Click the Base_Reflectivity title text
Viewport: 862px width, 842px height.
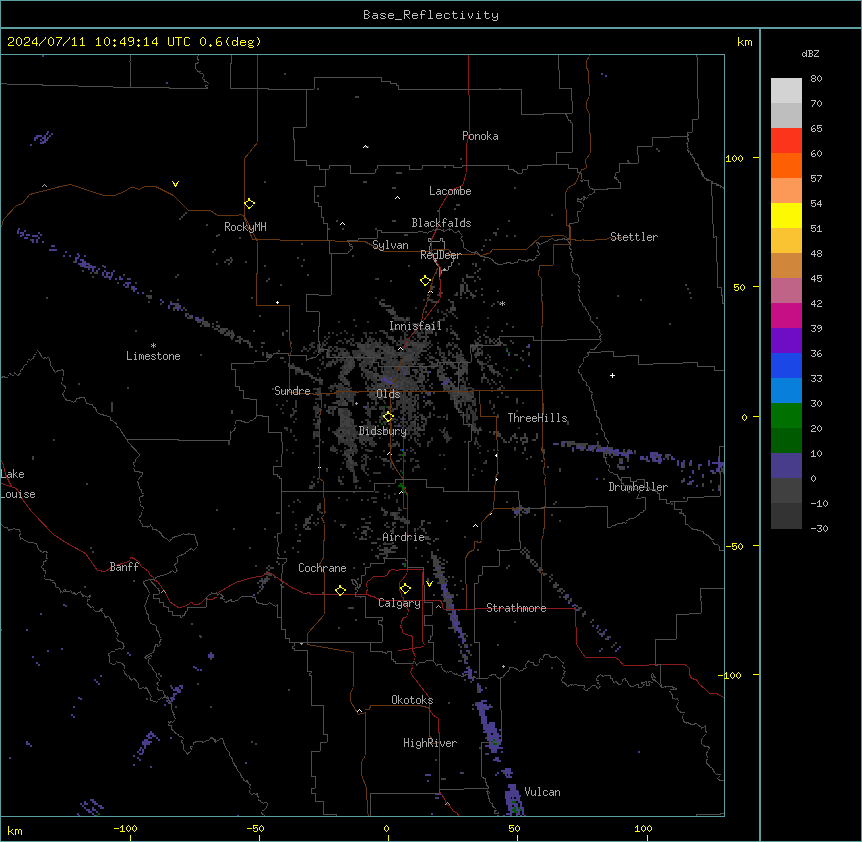[431, 15]
